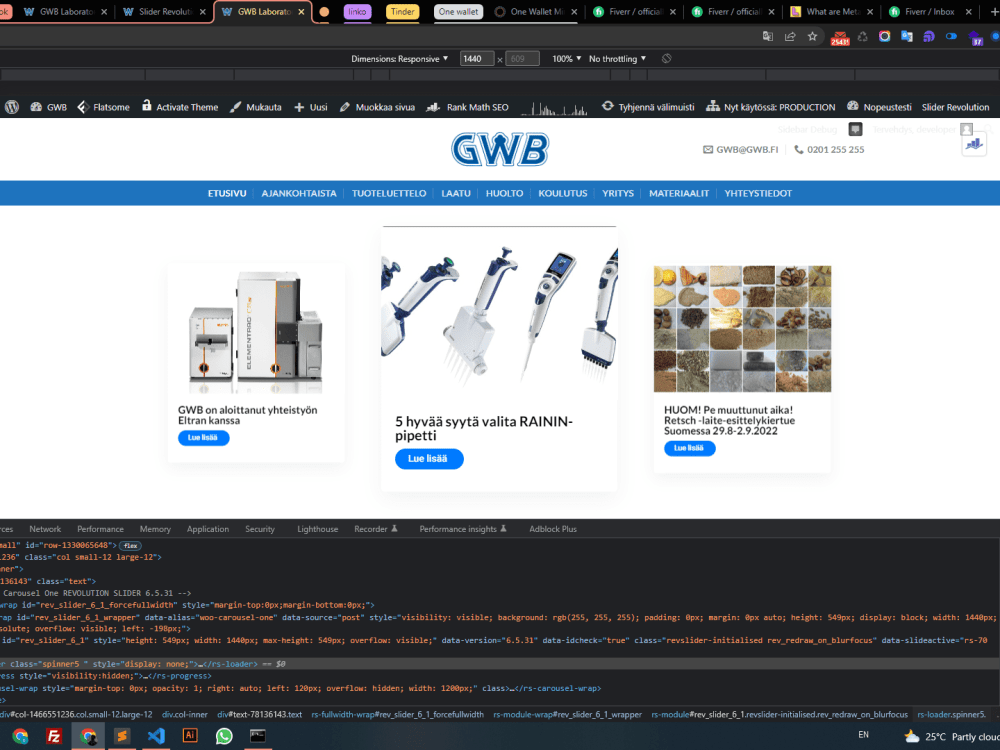Switch to DevTools Memory tab
This screenshot has height=750, width=1000.
coord(155,529)
